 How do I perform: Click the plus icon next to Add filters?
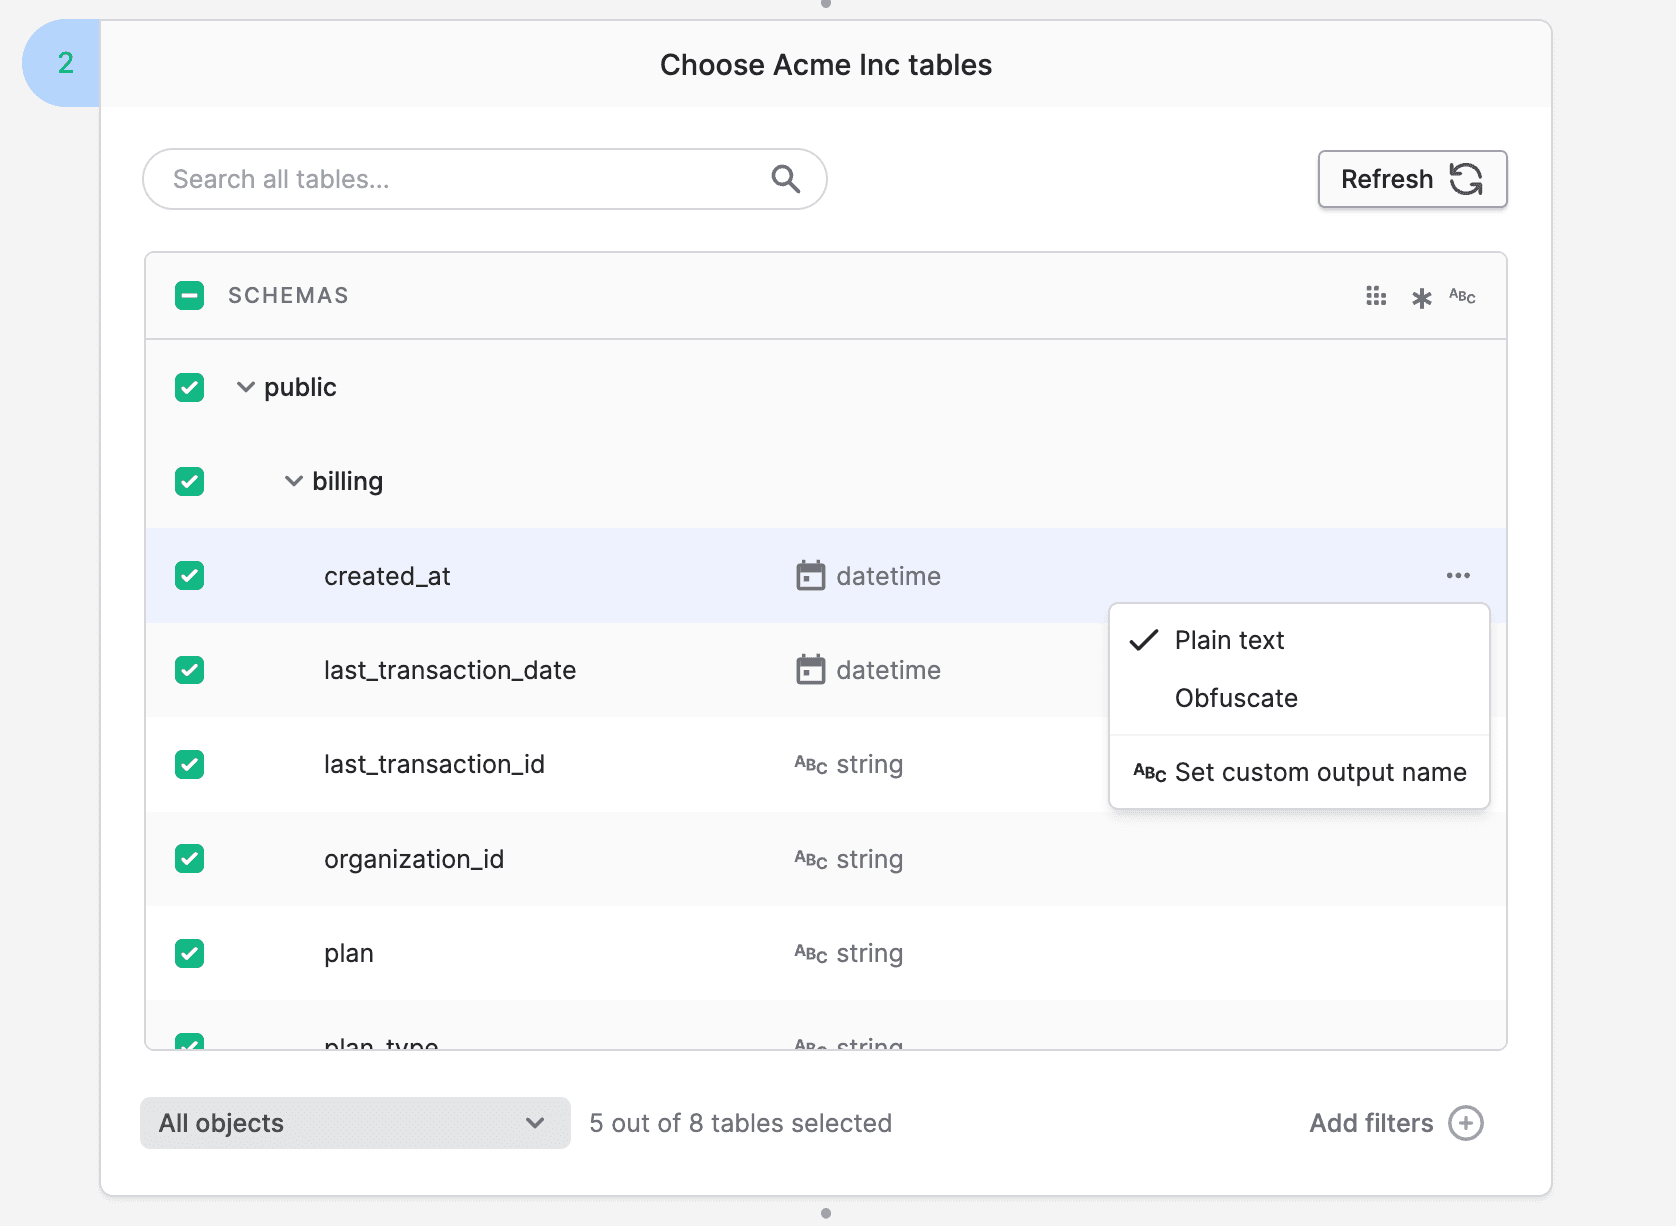1465,1123
